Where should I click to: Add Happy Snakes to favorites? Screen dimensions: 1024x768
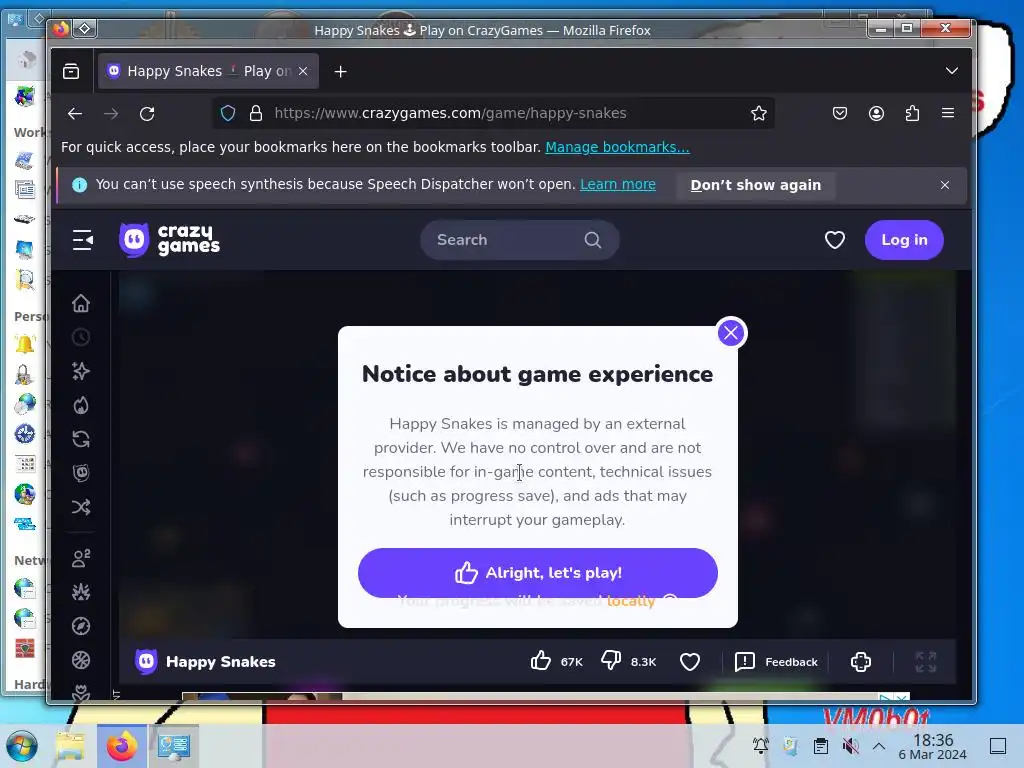pyautogui.click(x=690, y=662)
